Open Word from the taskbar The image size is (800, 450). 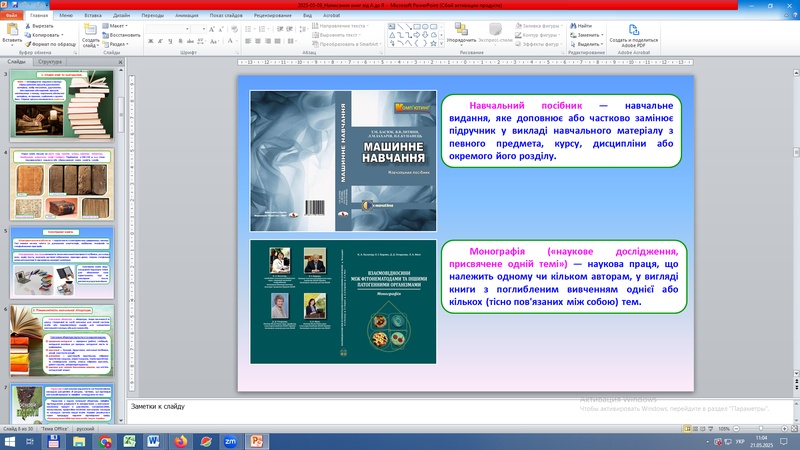tap(154, 441)
